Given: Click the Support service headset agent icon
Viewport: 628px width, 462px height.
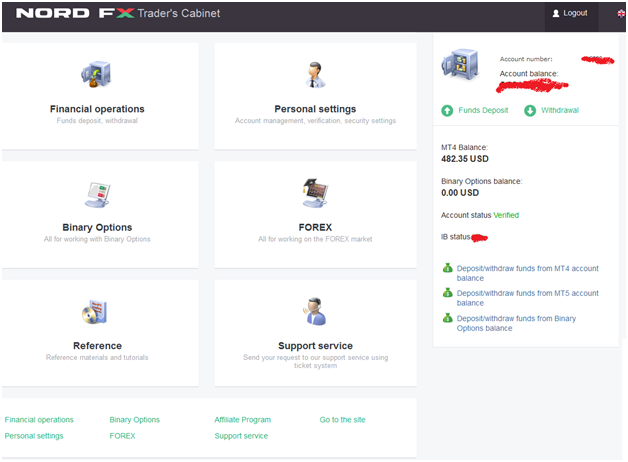Looking at the screenshot, I should (x=315, y=311).
